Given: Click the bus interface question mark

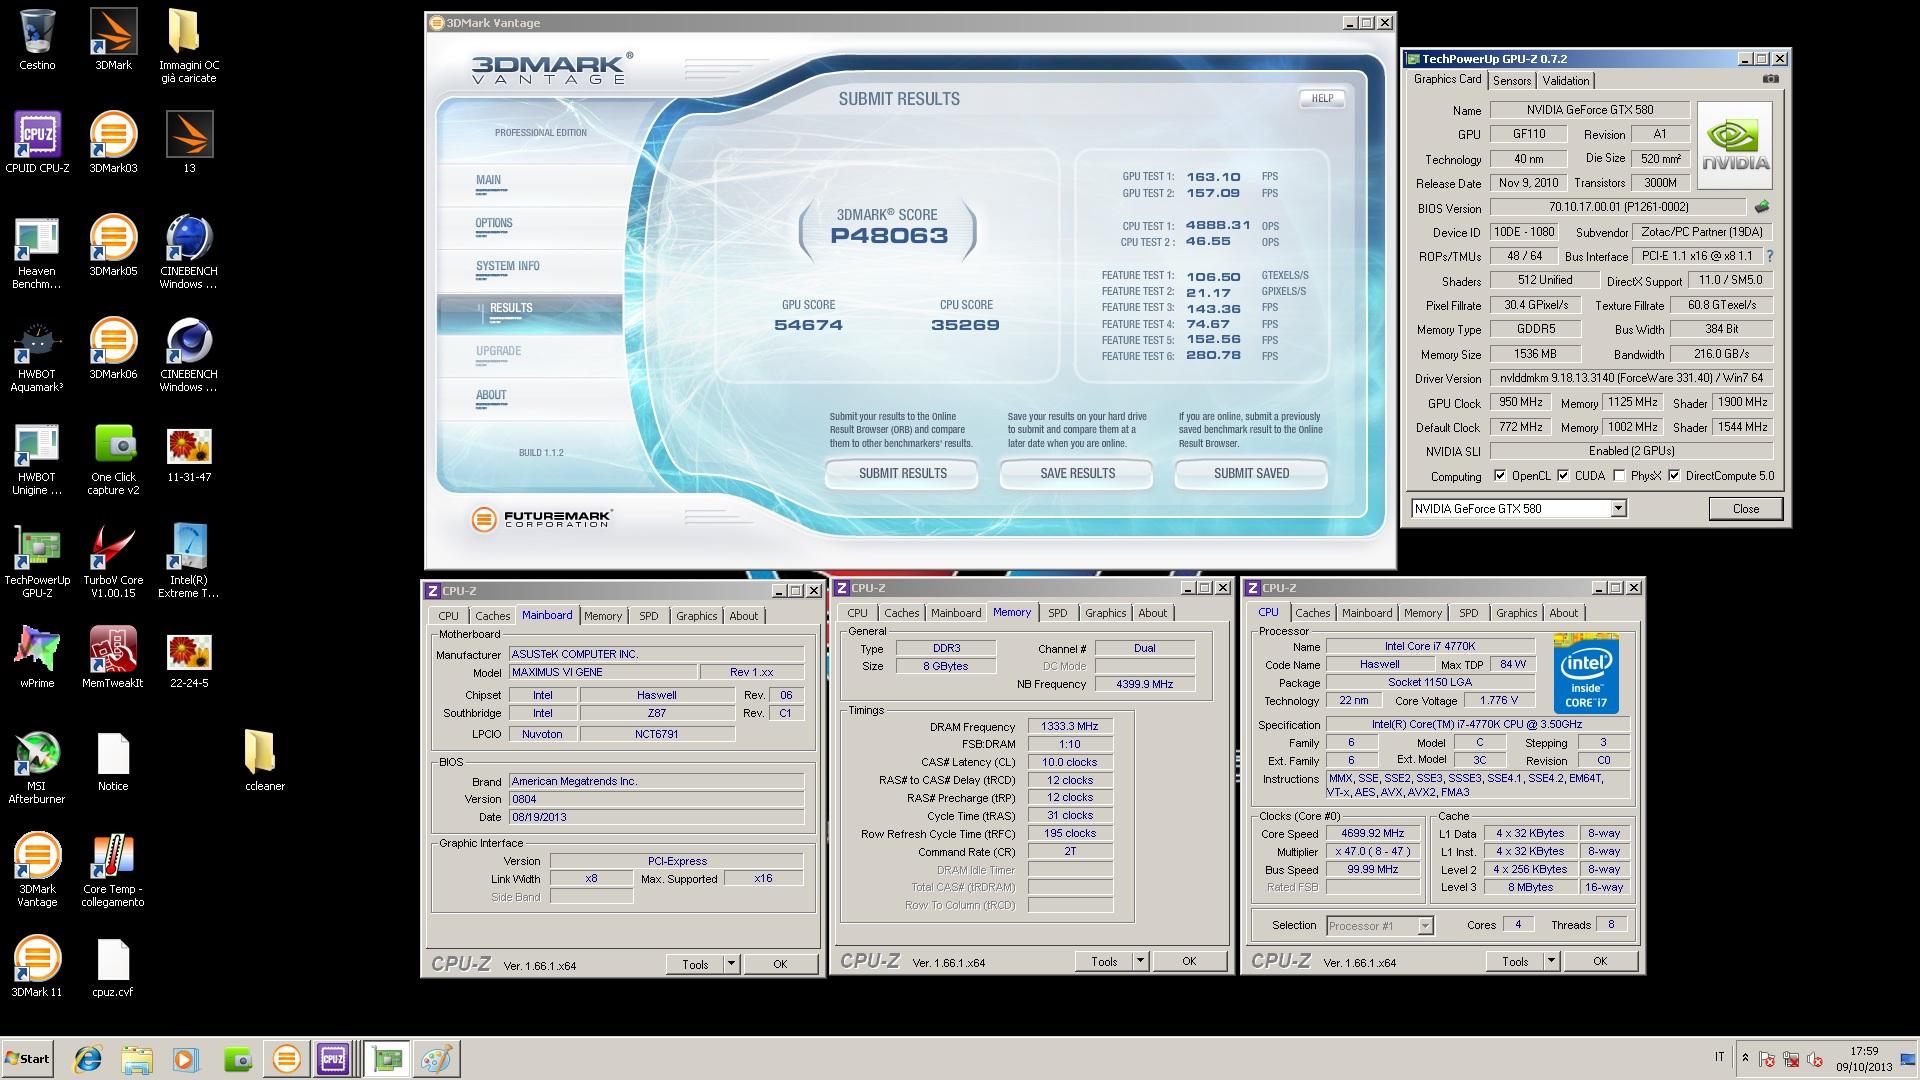Looking at the screenshot, I should [1769, 256].
